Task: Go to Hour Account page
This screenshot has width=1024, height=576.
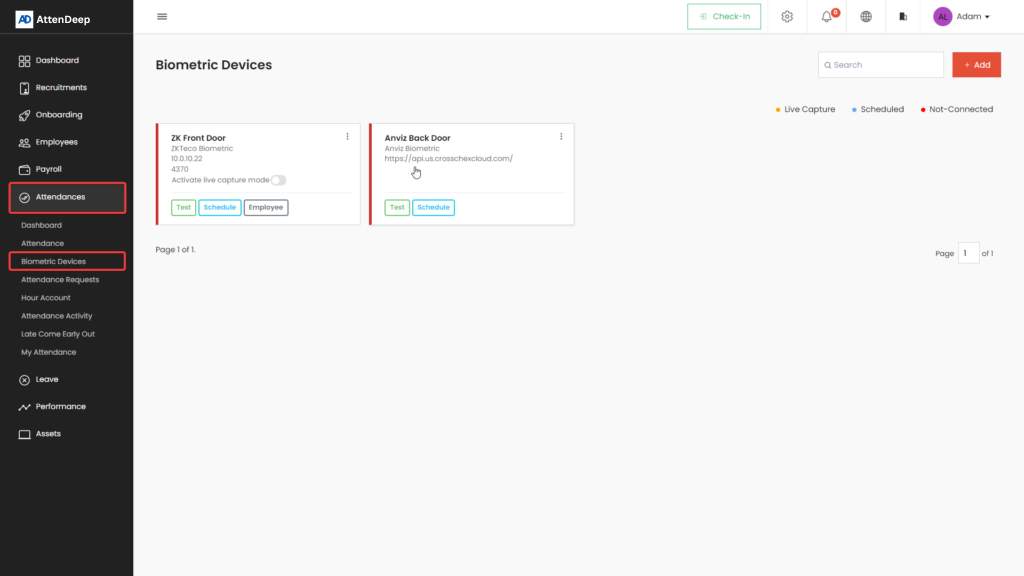Action: (x=46, y=298)
